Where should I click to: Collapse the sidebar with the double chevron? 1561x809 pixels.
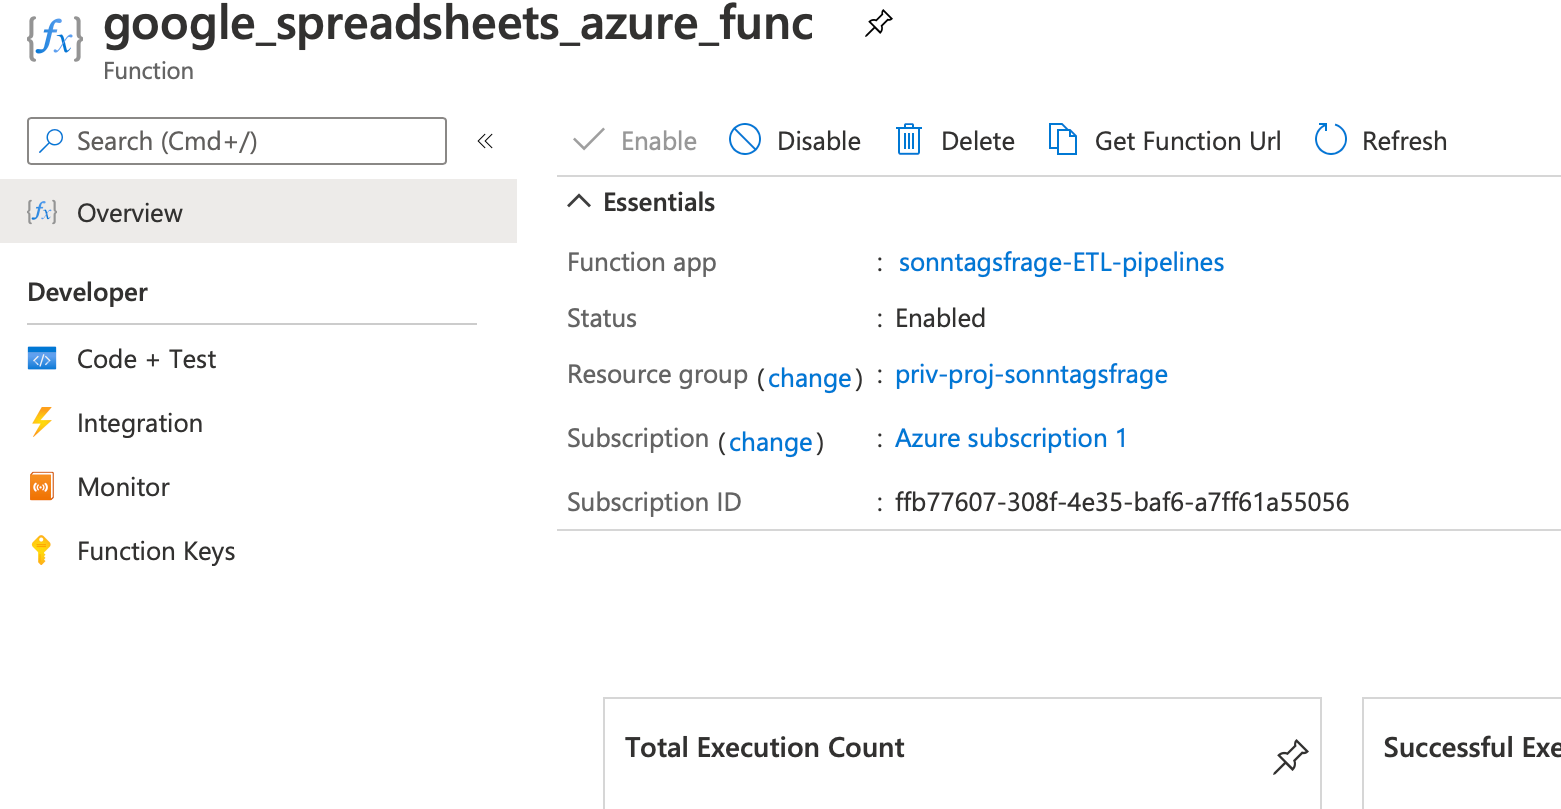(x=485, y=141)
